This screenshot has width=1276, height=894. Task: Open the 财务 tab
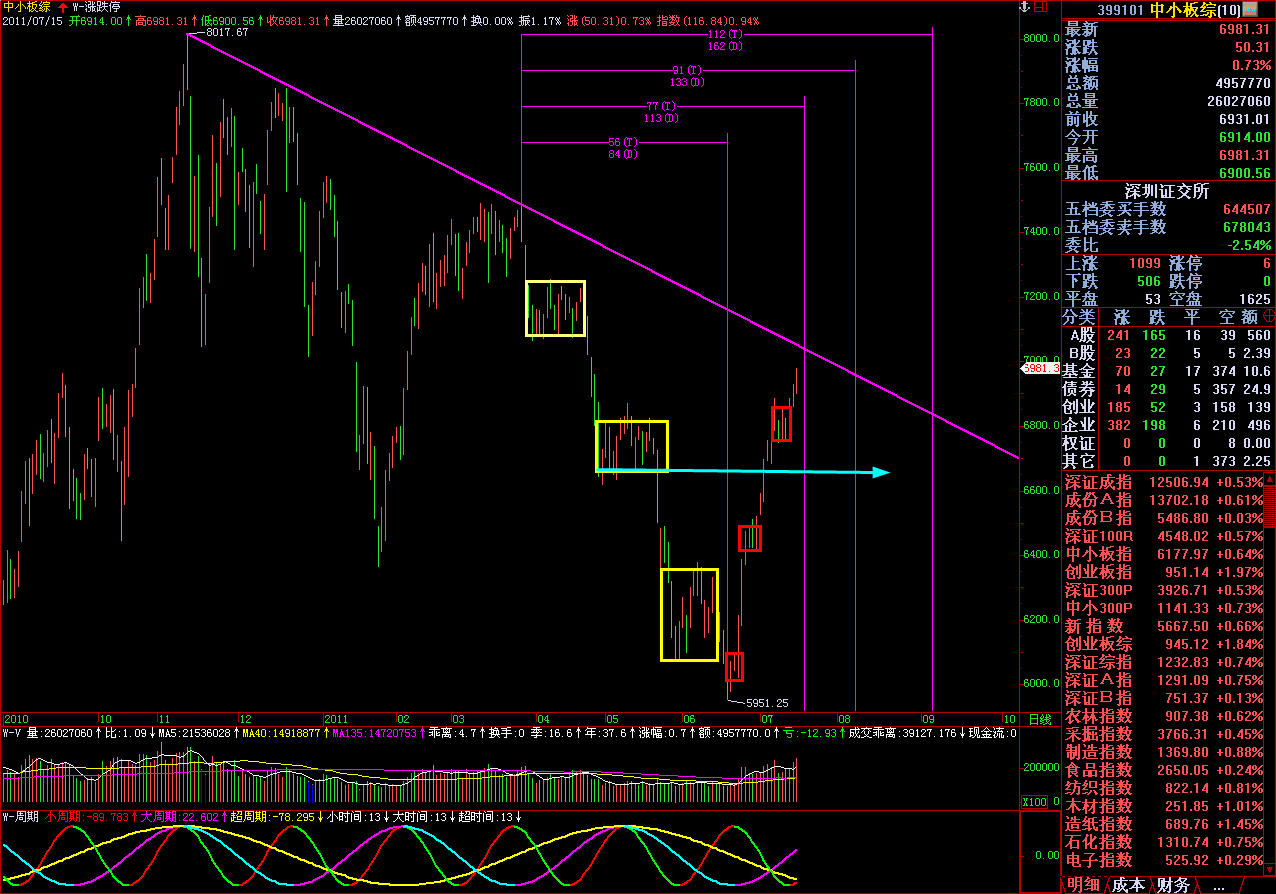point(1173,885)
